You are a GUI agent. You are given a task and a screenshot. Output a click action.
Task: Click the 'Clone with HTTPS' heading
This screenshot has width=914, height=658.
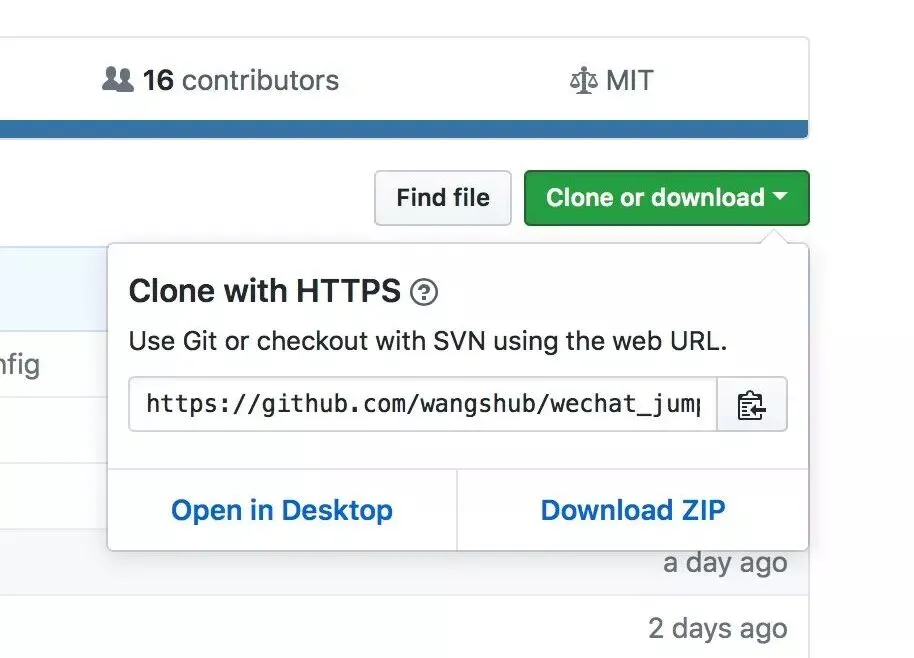(x=264, y=292)
